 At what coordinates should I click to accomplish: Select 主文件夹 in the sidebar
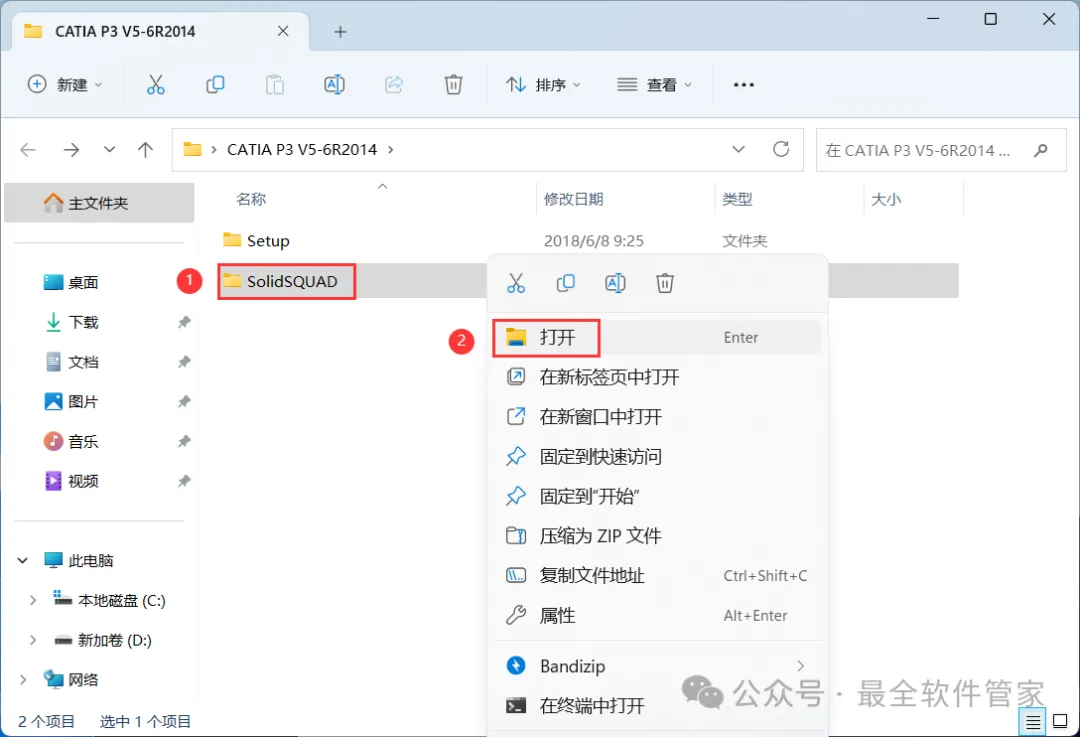point(99,203)
